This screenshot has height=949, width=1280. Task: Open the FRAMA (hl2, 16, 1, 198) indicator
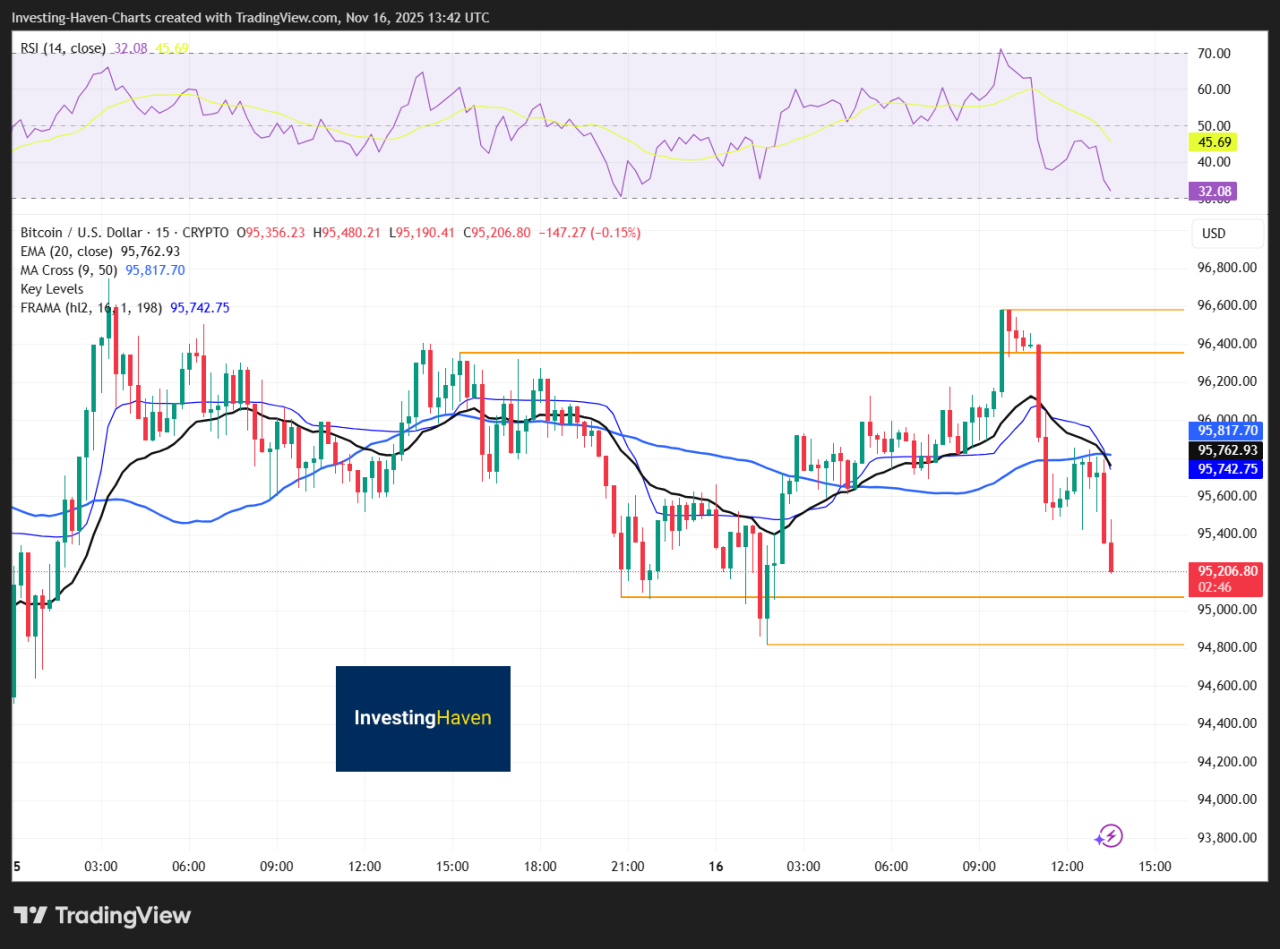90,307
